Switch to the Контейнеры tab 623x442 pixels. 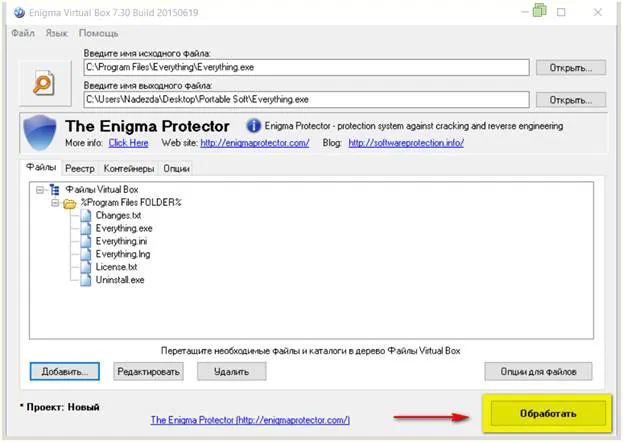pos(129,169)
